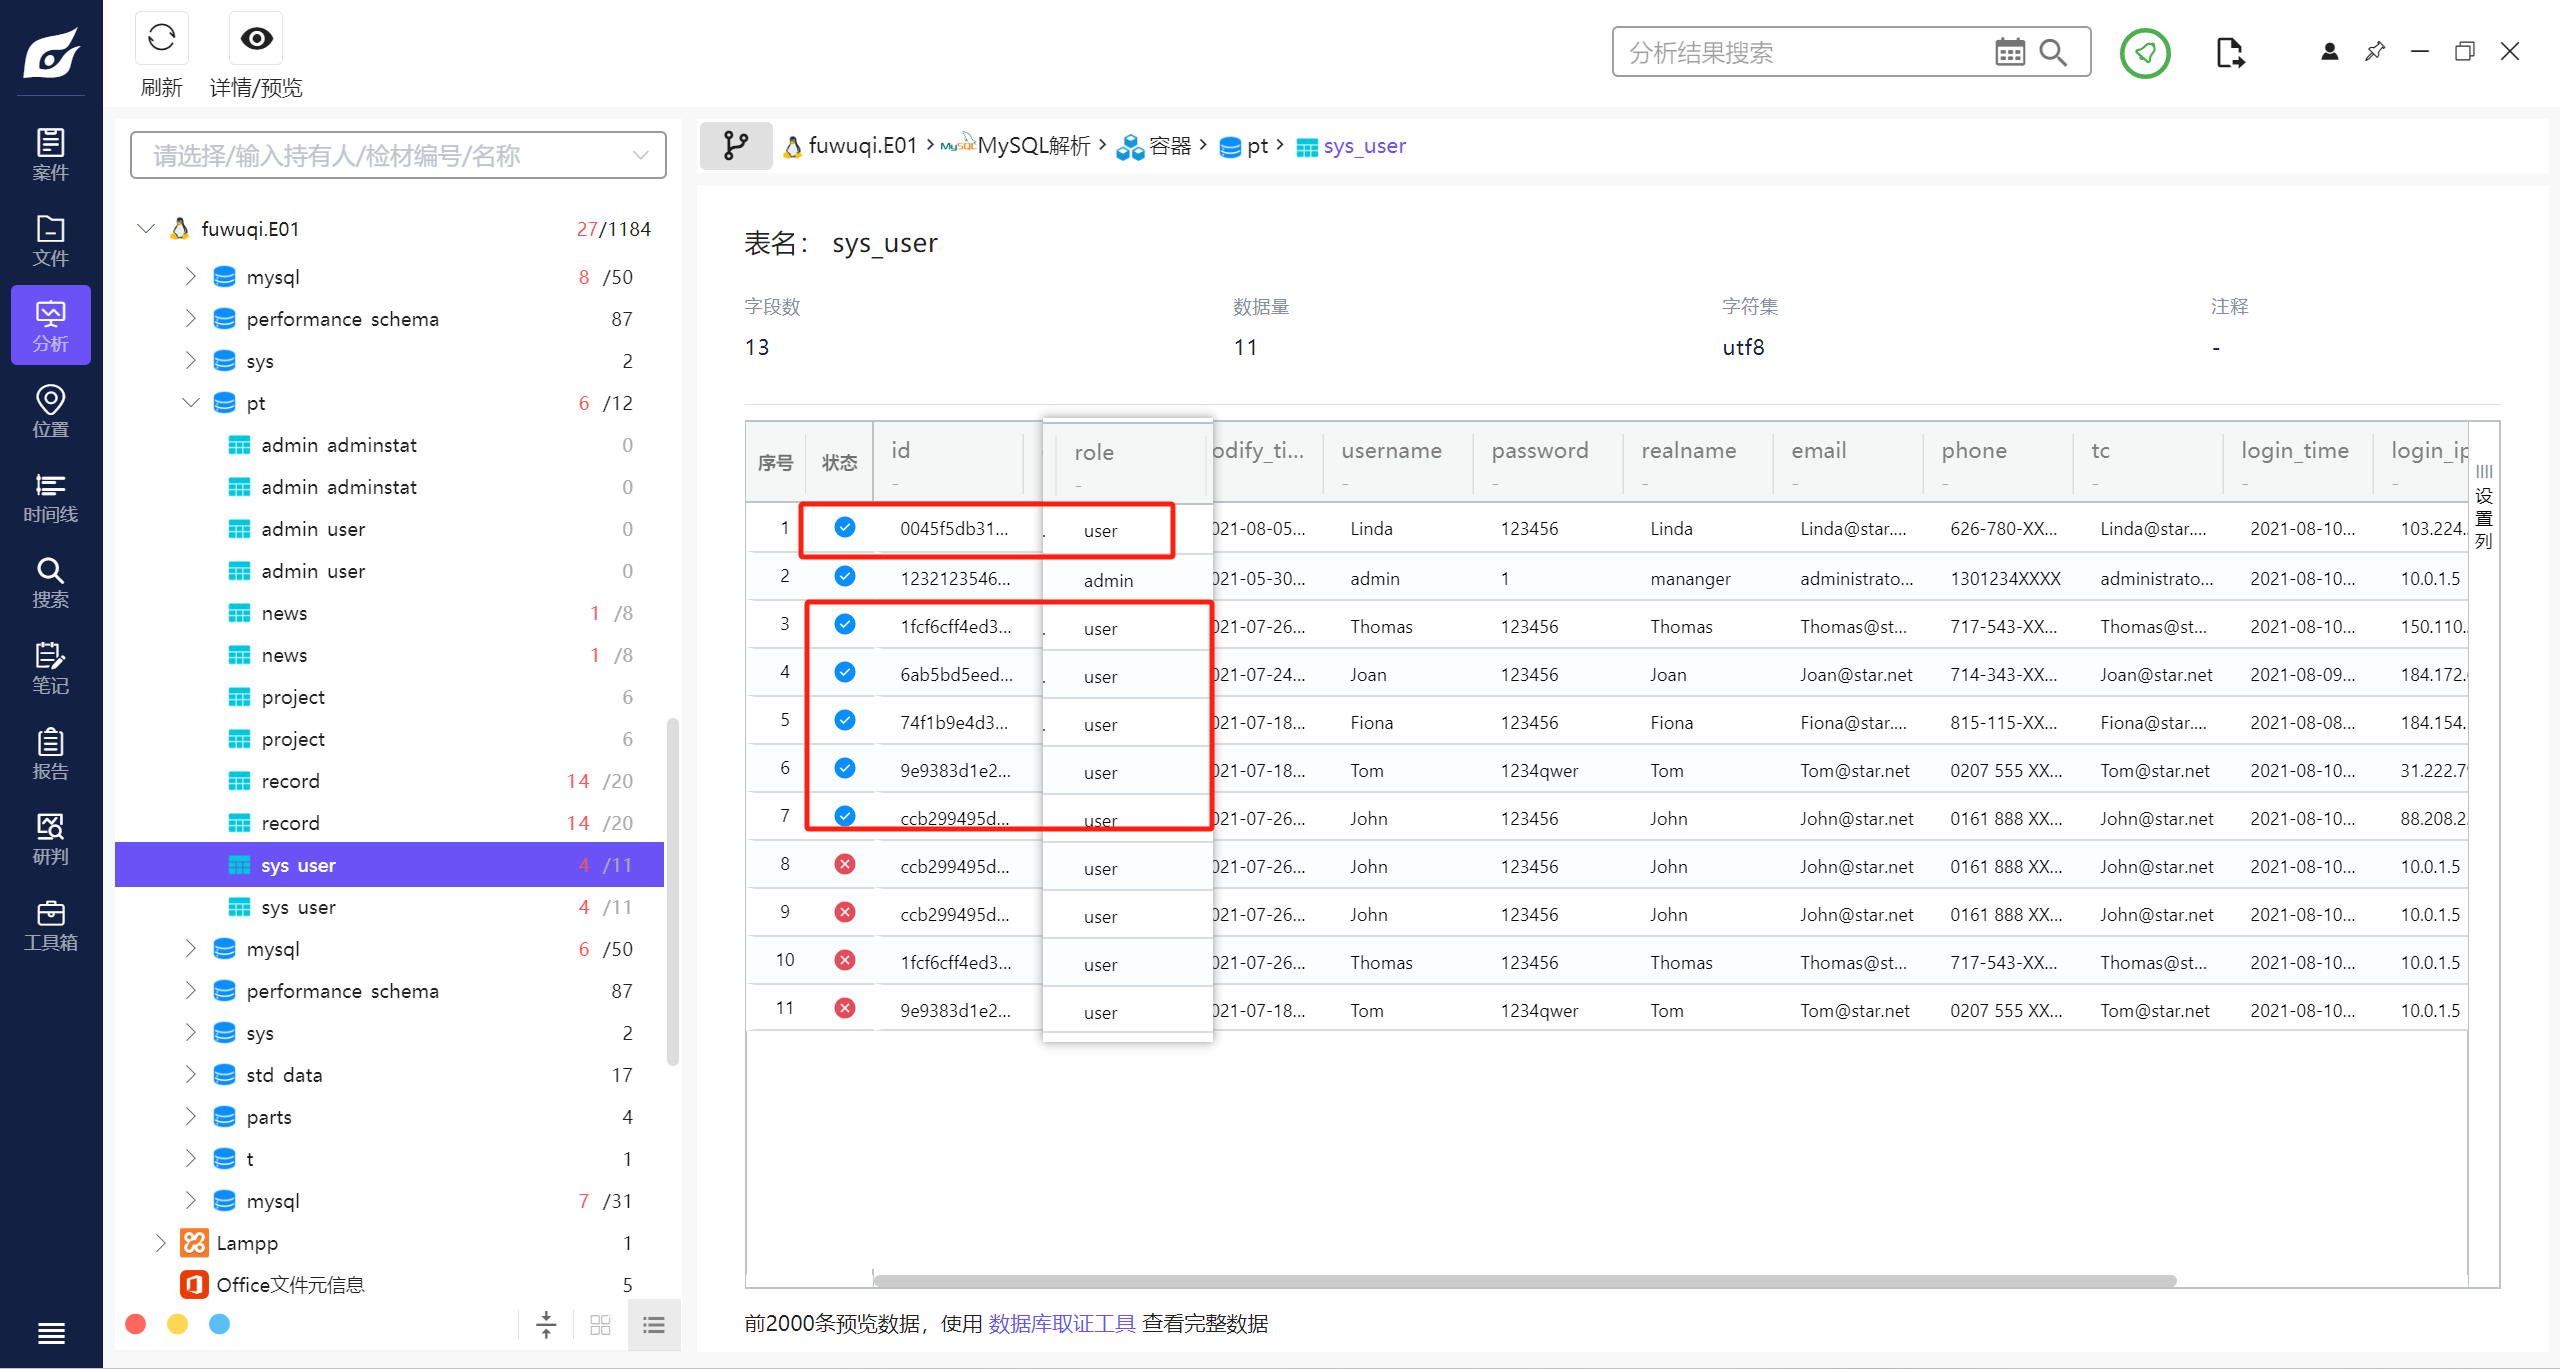Click the branch icon beside breadcrumb

[735, 146]
